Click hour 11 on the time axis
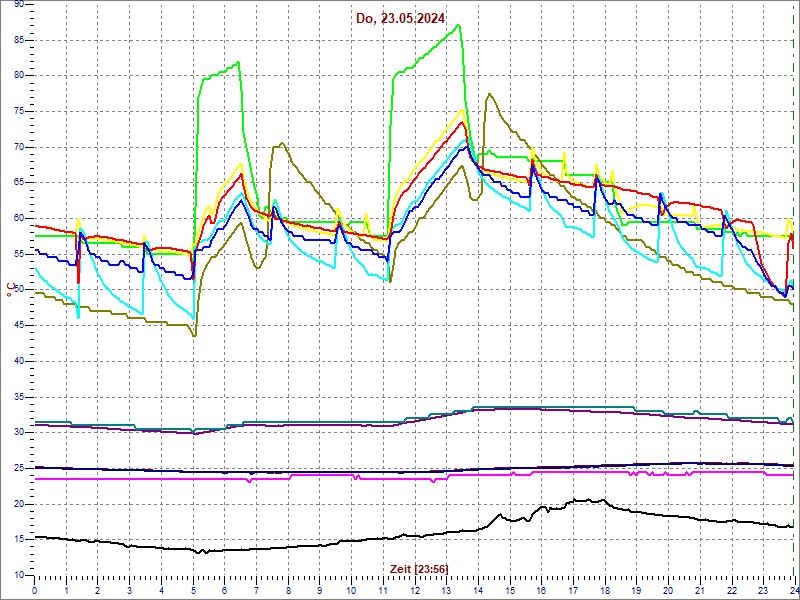The height and width of the screenshot is (600, 800). (x=382, y=590)
